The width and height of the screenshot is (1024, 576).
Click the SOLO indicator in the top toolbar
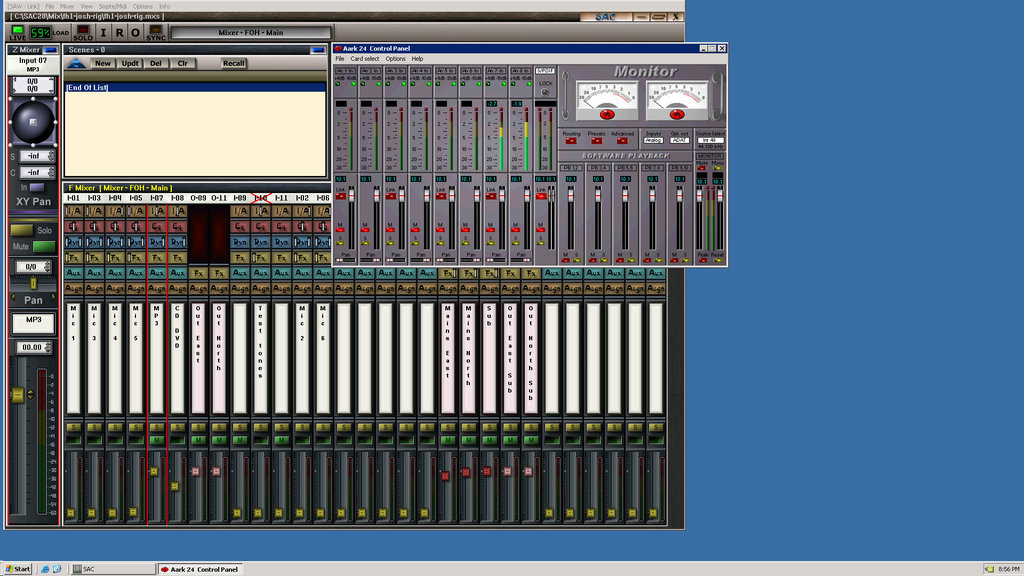pyautogui.click(x=83, y=32)
